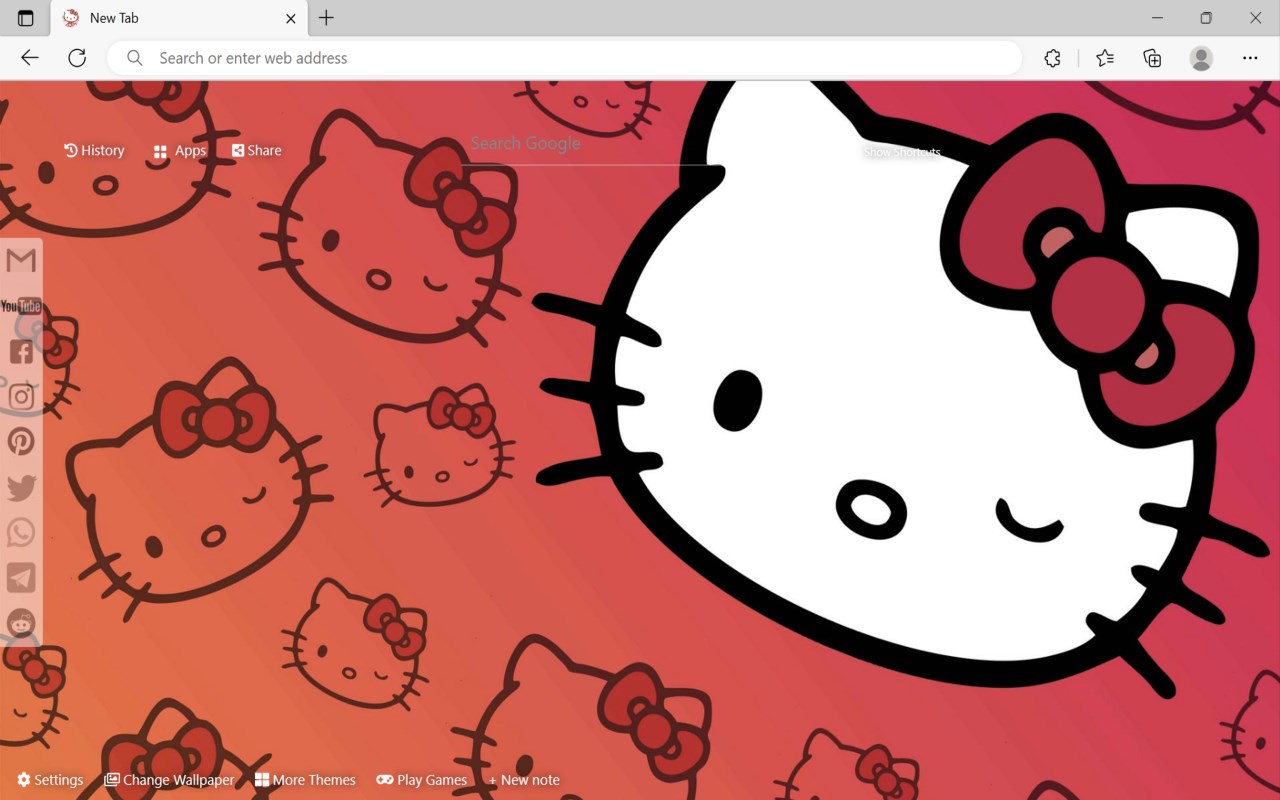The image size is (1280, 800).
Task: Open Reddit shortcut in the sidebar
Action: click(x=21, y=623)
